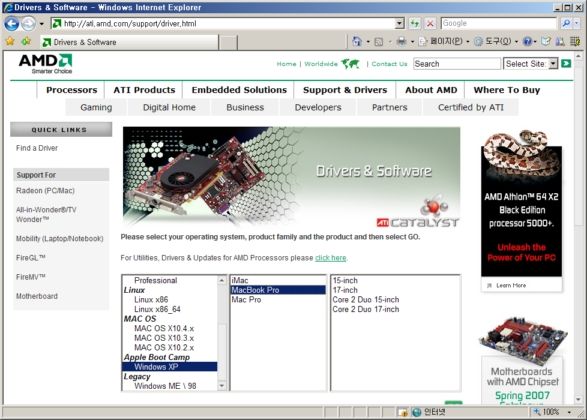Open the Motherboard support link
587x420 pixels.
click(x=37, y=296)
